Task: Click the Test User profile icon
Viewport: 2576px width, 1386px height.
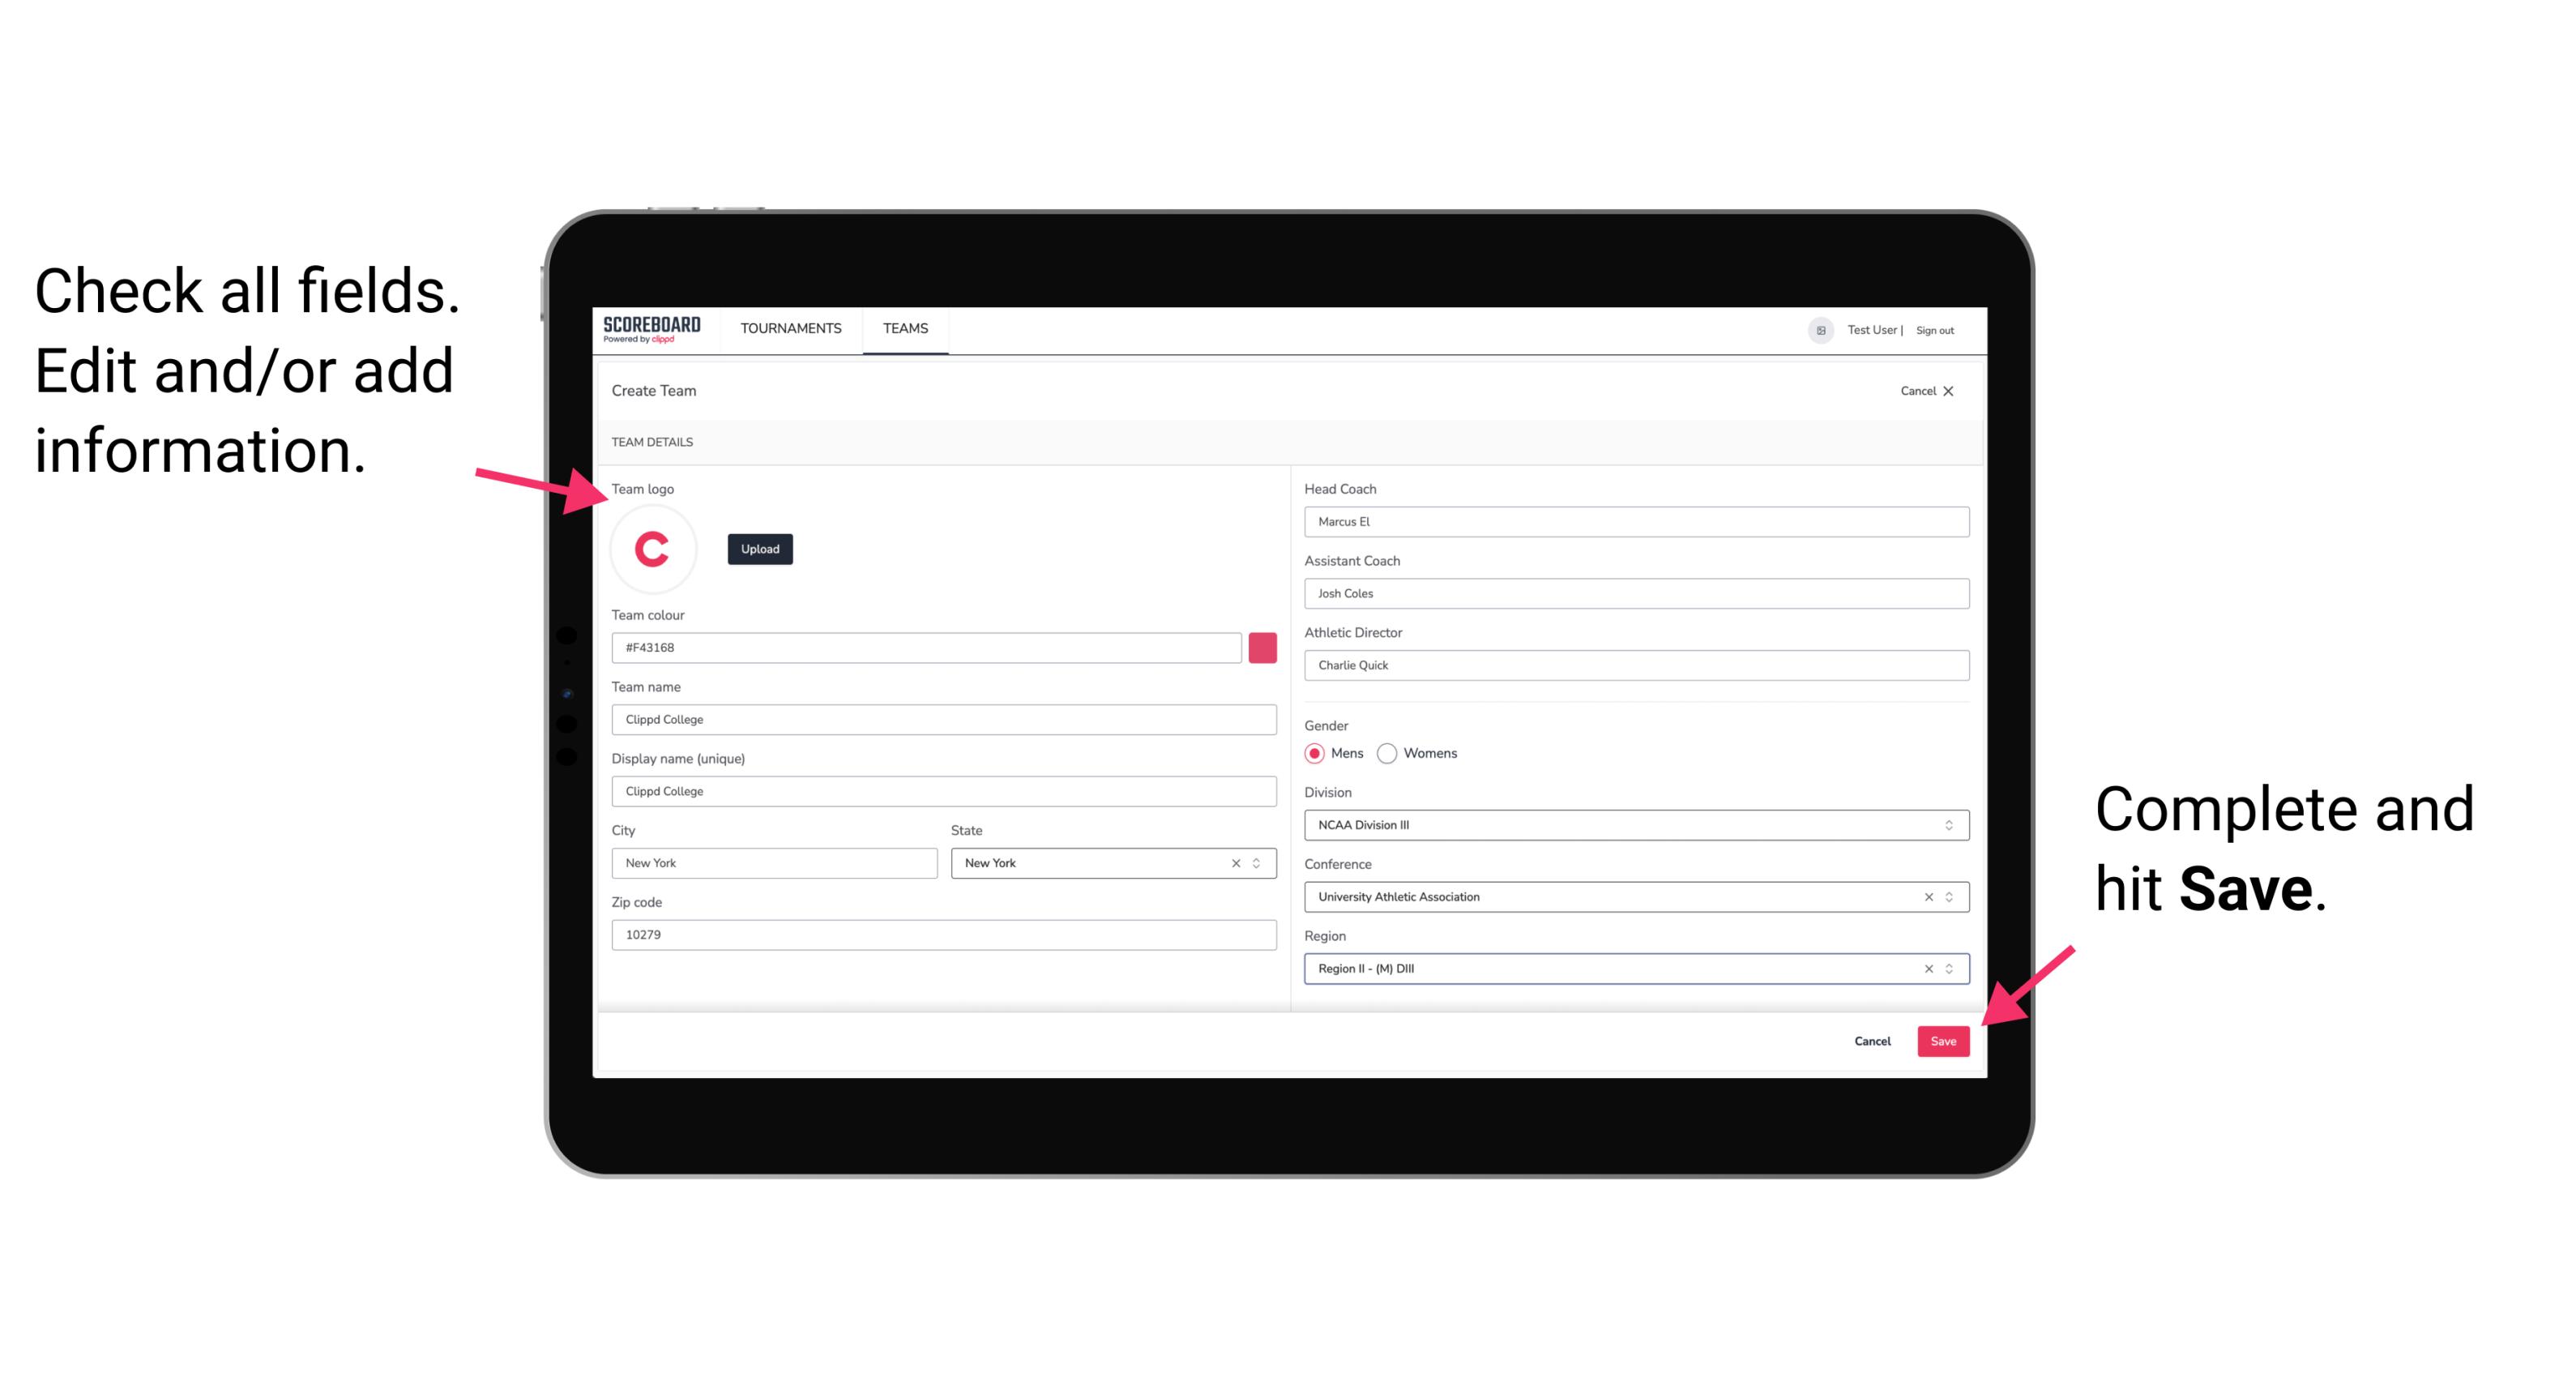Action: 1813,329
